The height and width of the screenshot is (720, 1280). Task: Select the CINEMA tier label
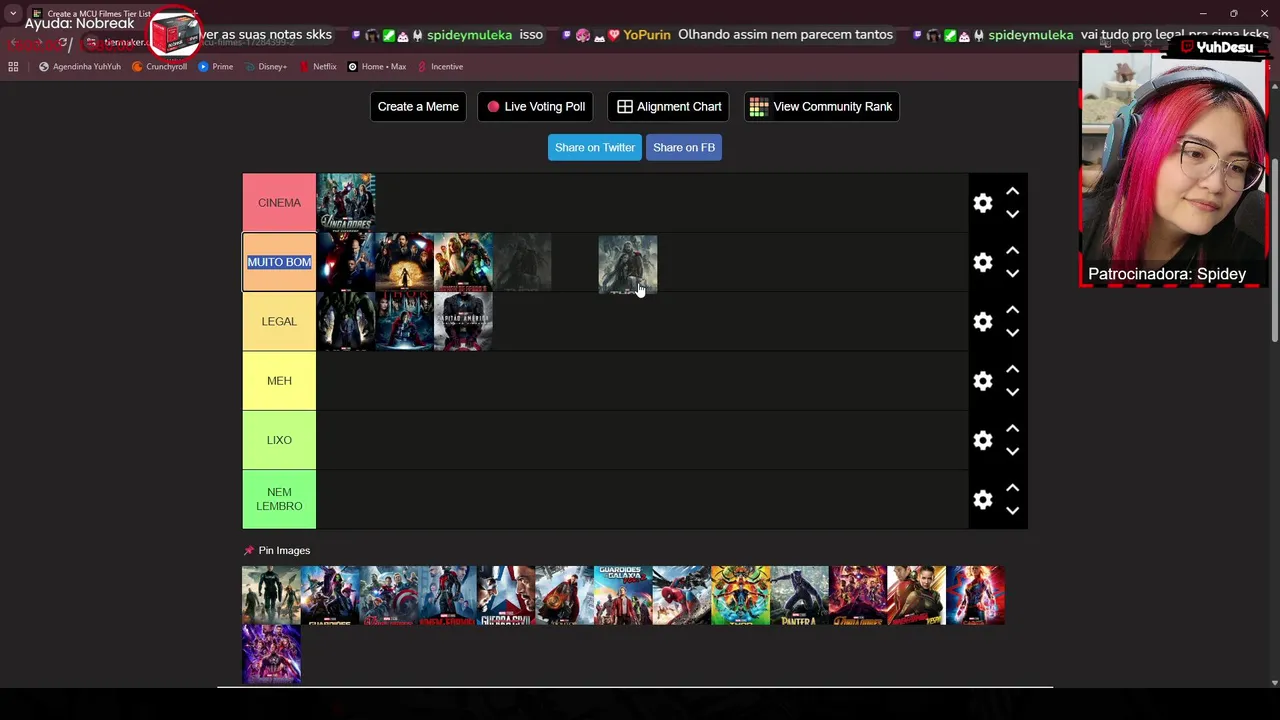click(279, 203)
